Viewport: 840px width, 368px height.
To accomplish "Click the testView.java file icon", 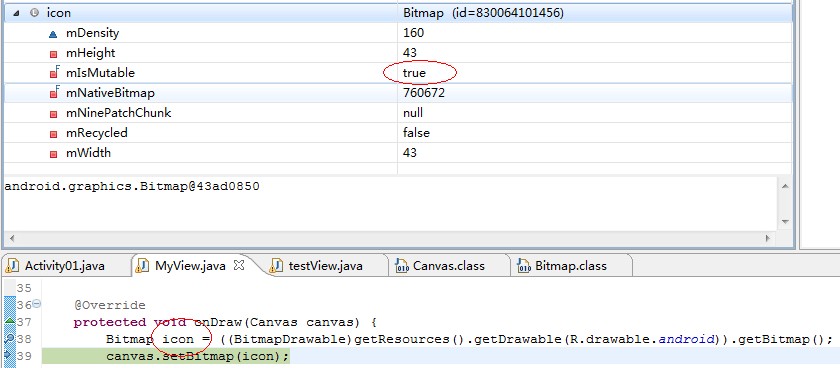I will coord(276,266).
